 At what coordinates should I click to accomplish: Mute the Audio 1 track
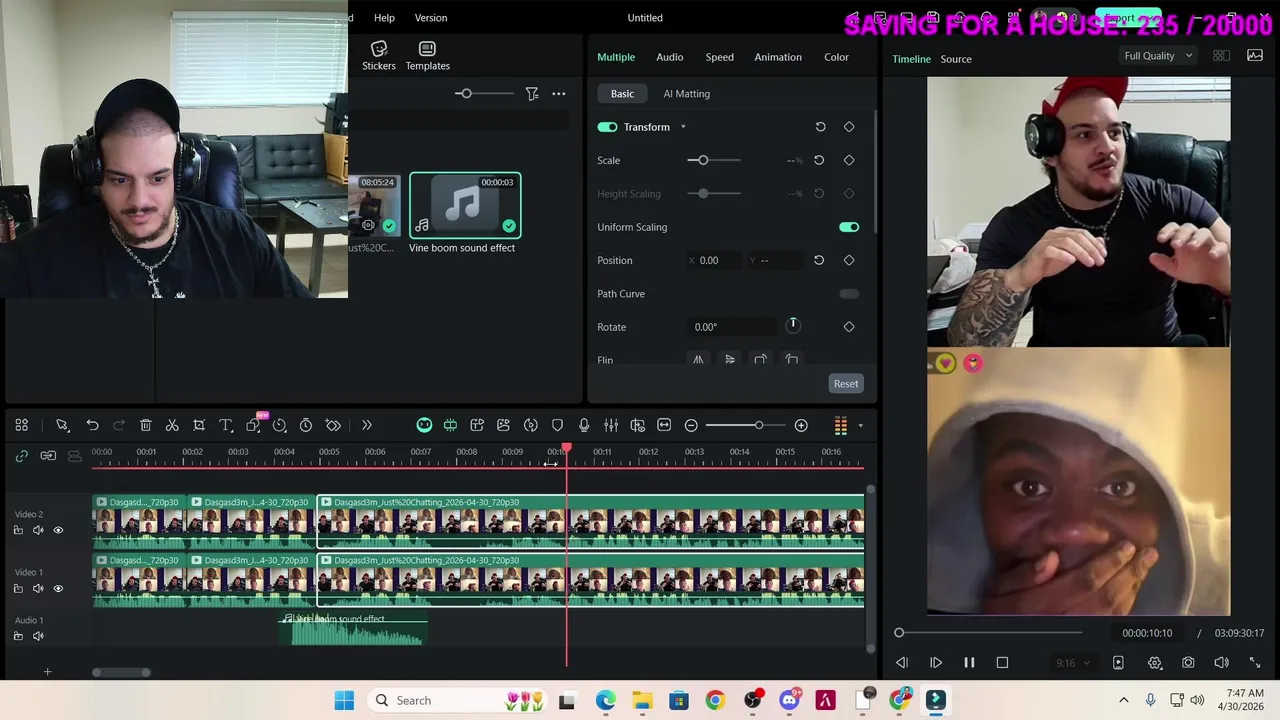pyautogui.click(x=38, y=636)
